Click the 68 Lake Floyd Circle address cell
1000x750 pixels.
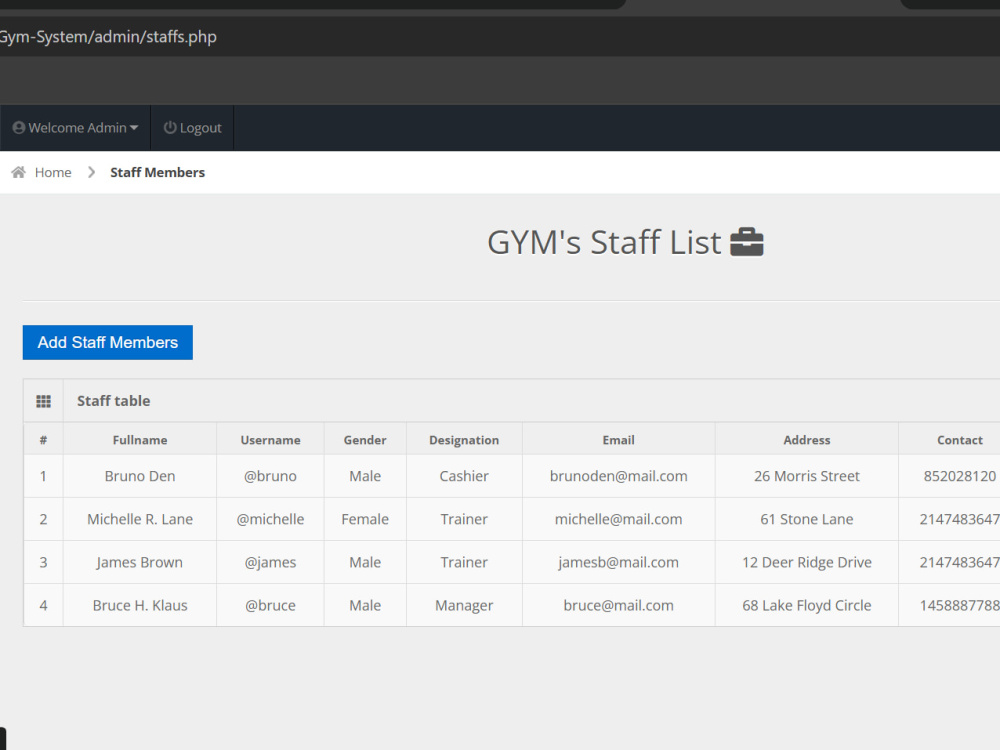coord(807,605)
